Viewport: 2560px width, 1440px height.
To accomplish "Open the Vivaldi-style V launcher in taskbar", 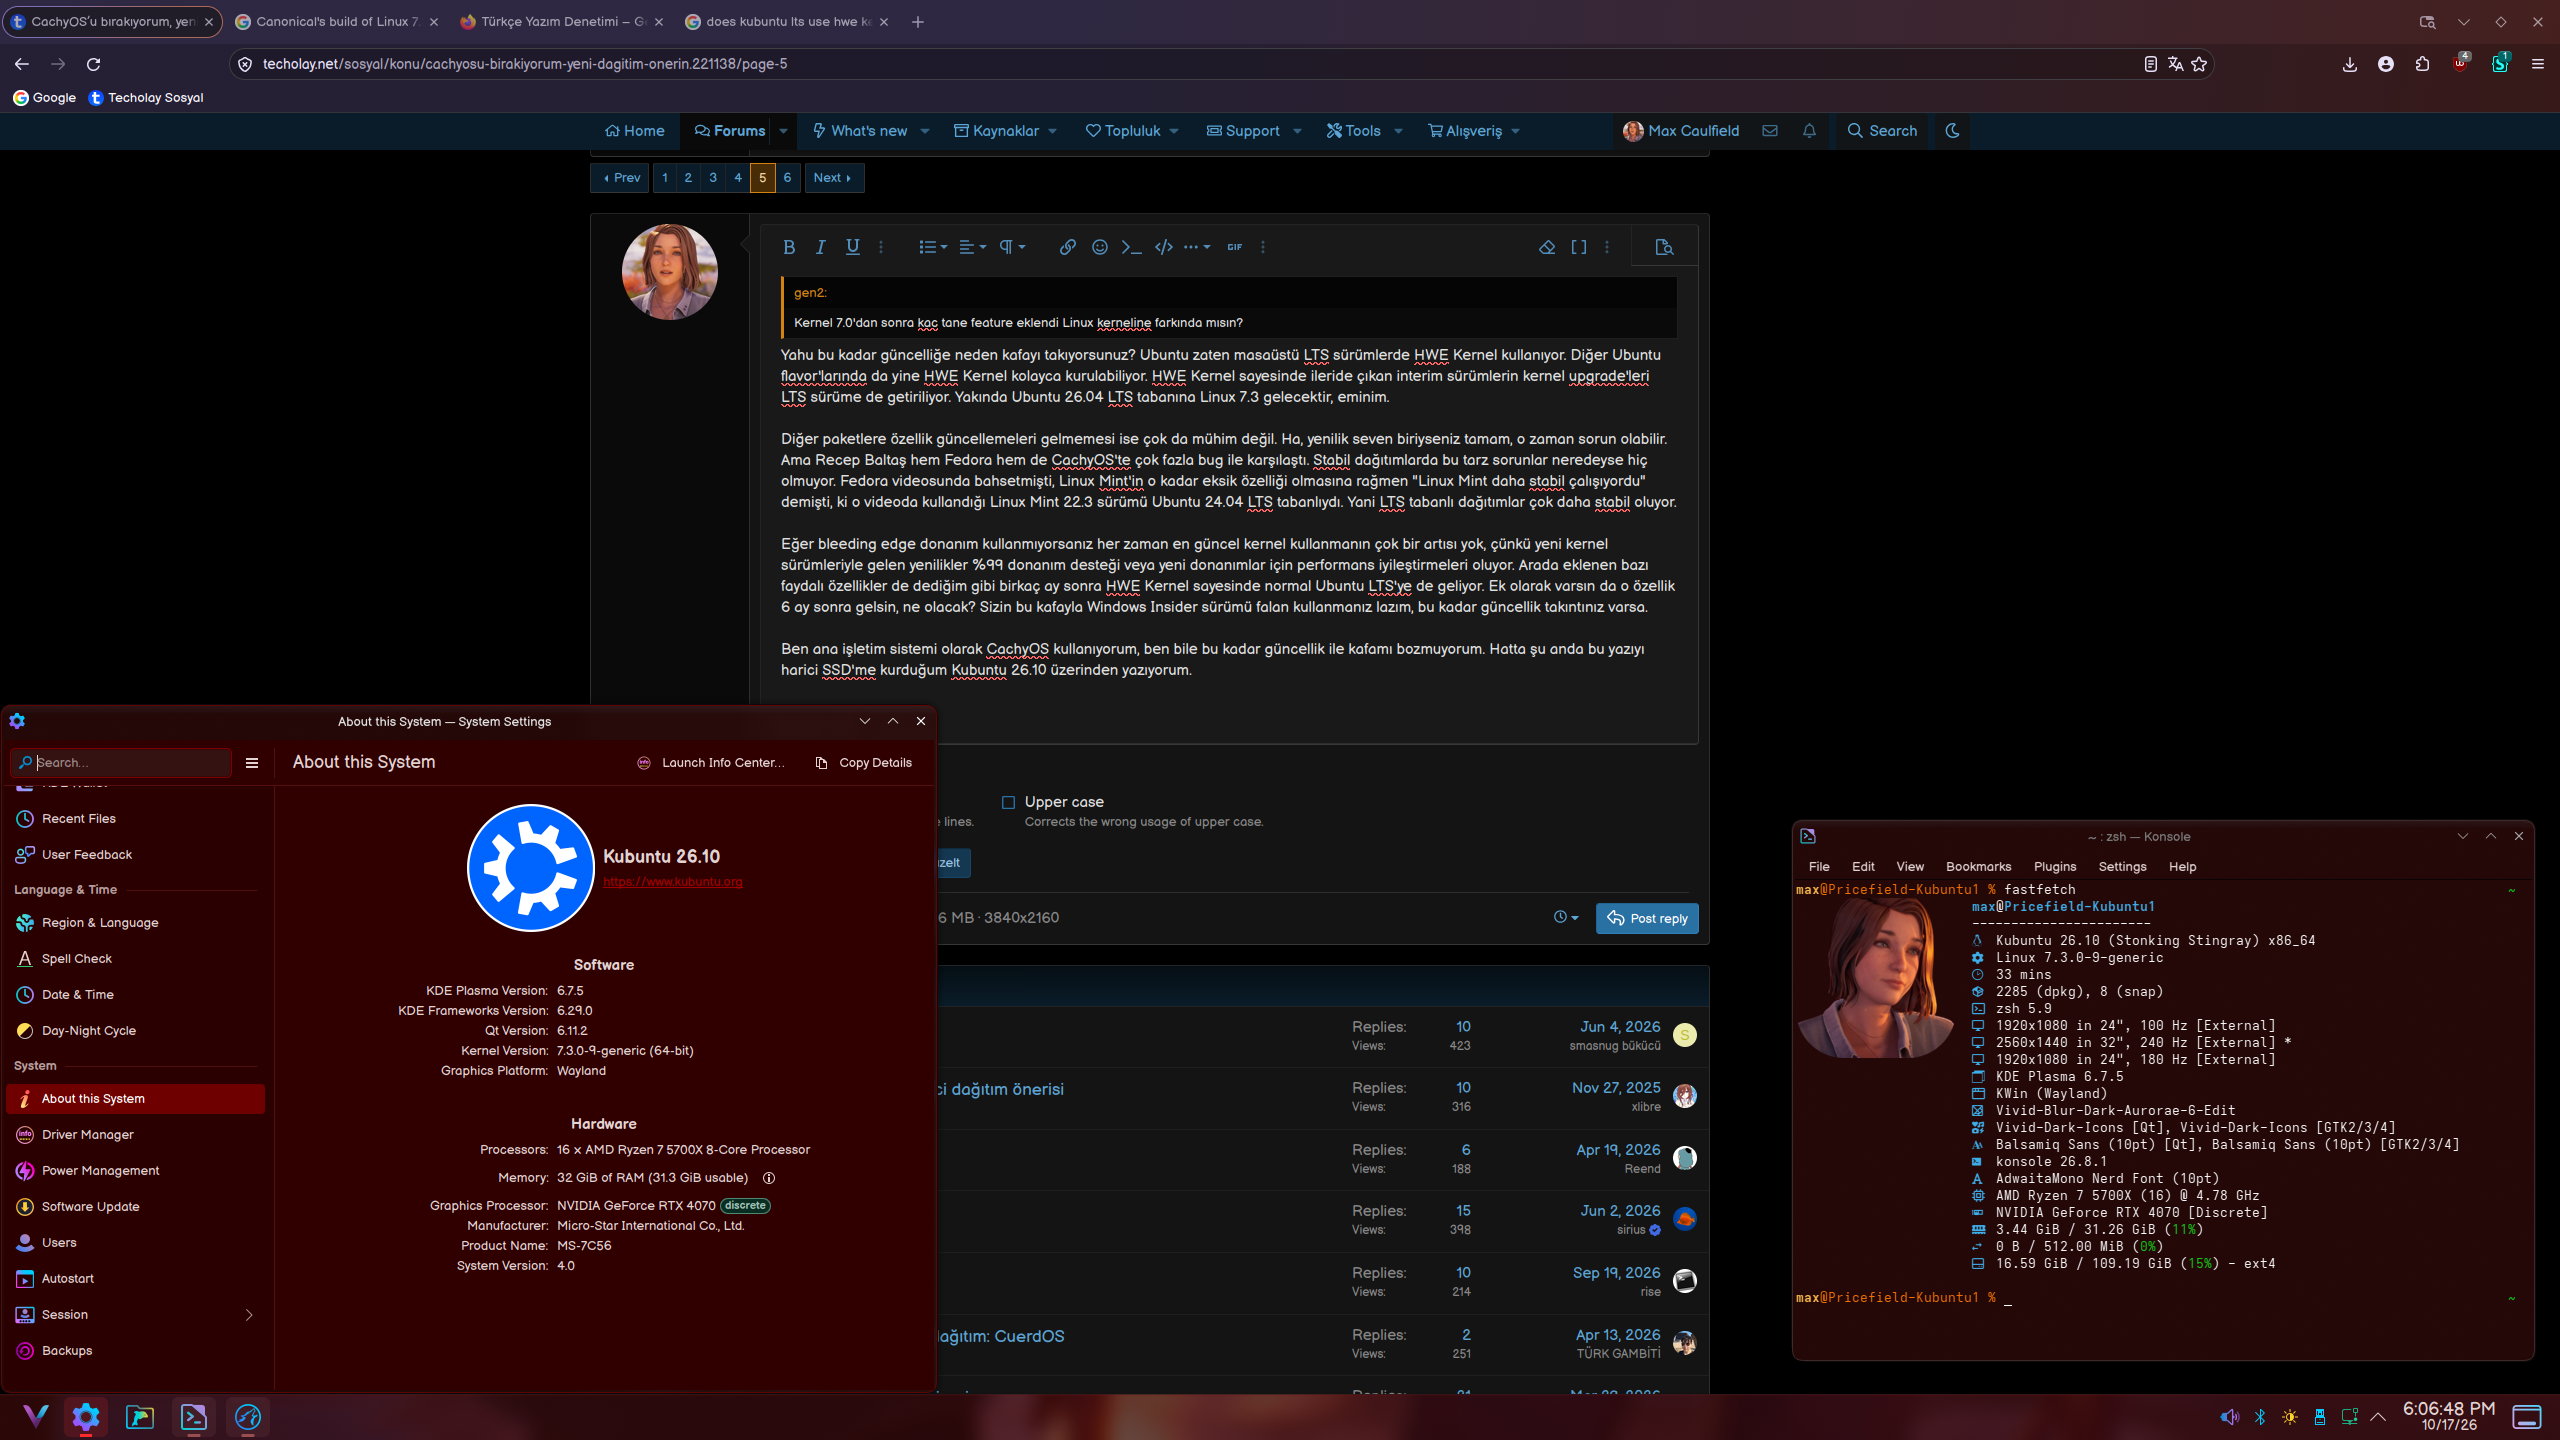I will 35,1416.
